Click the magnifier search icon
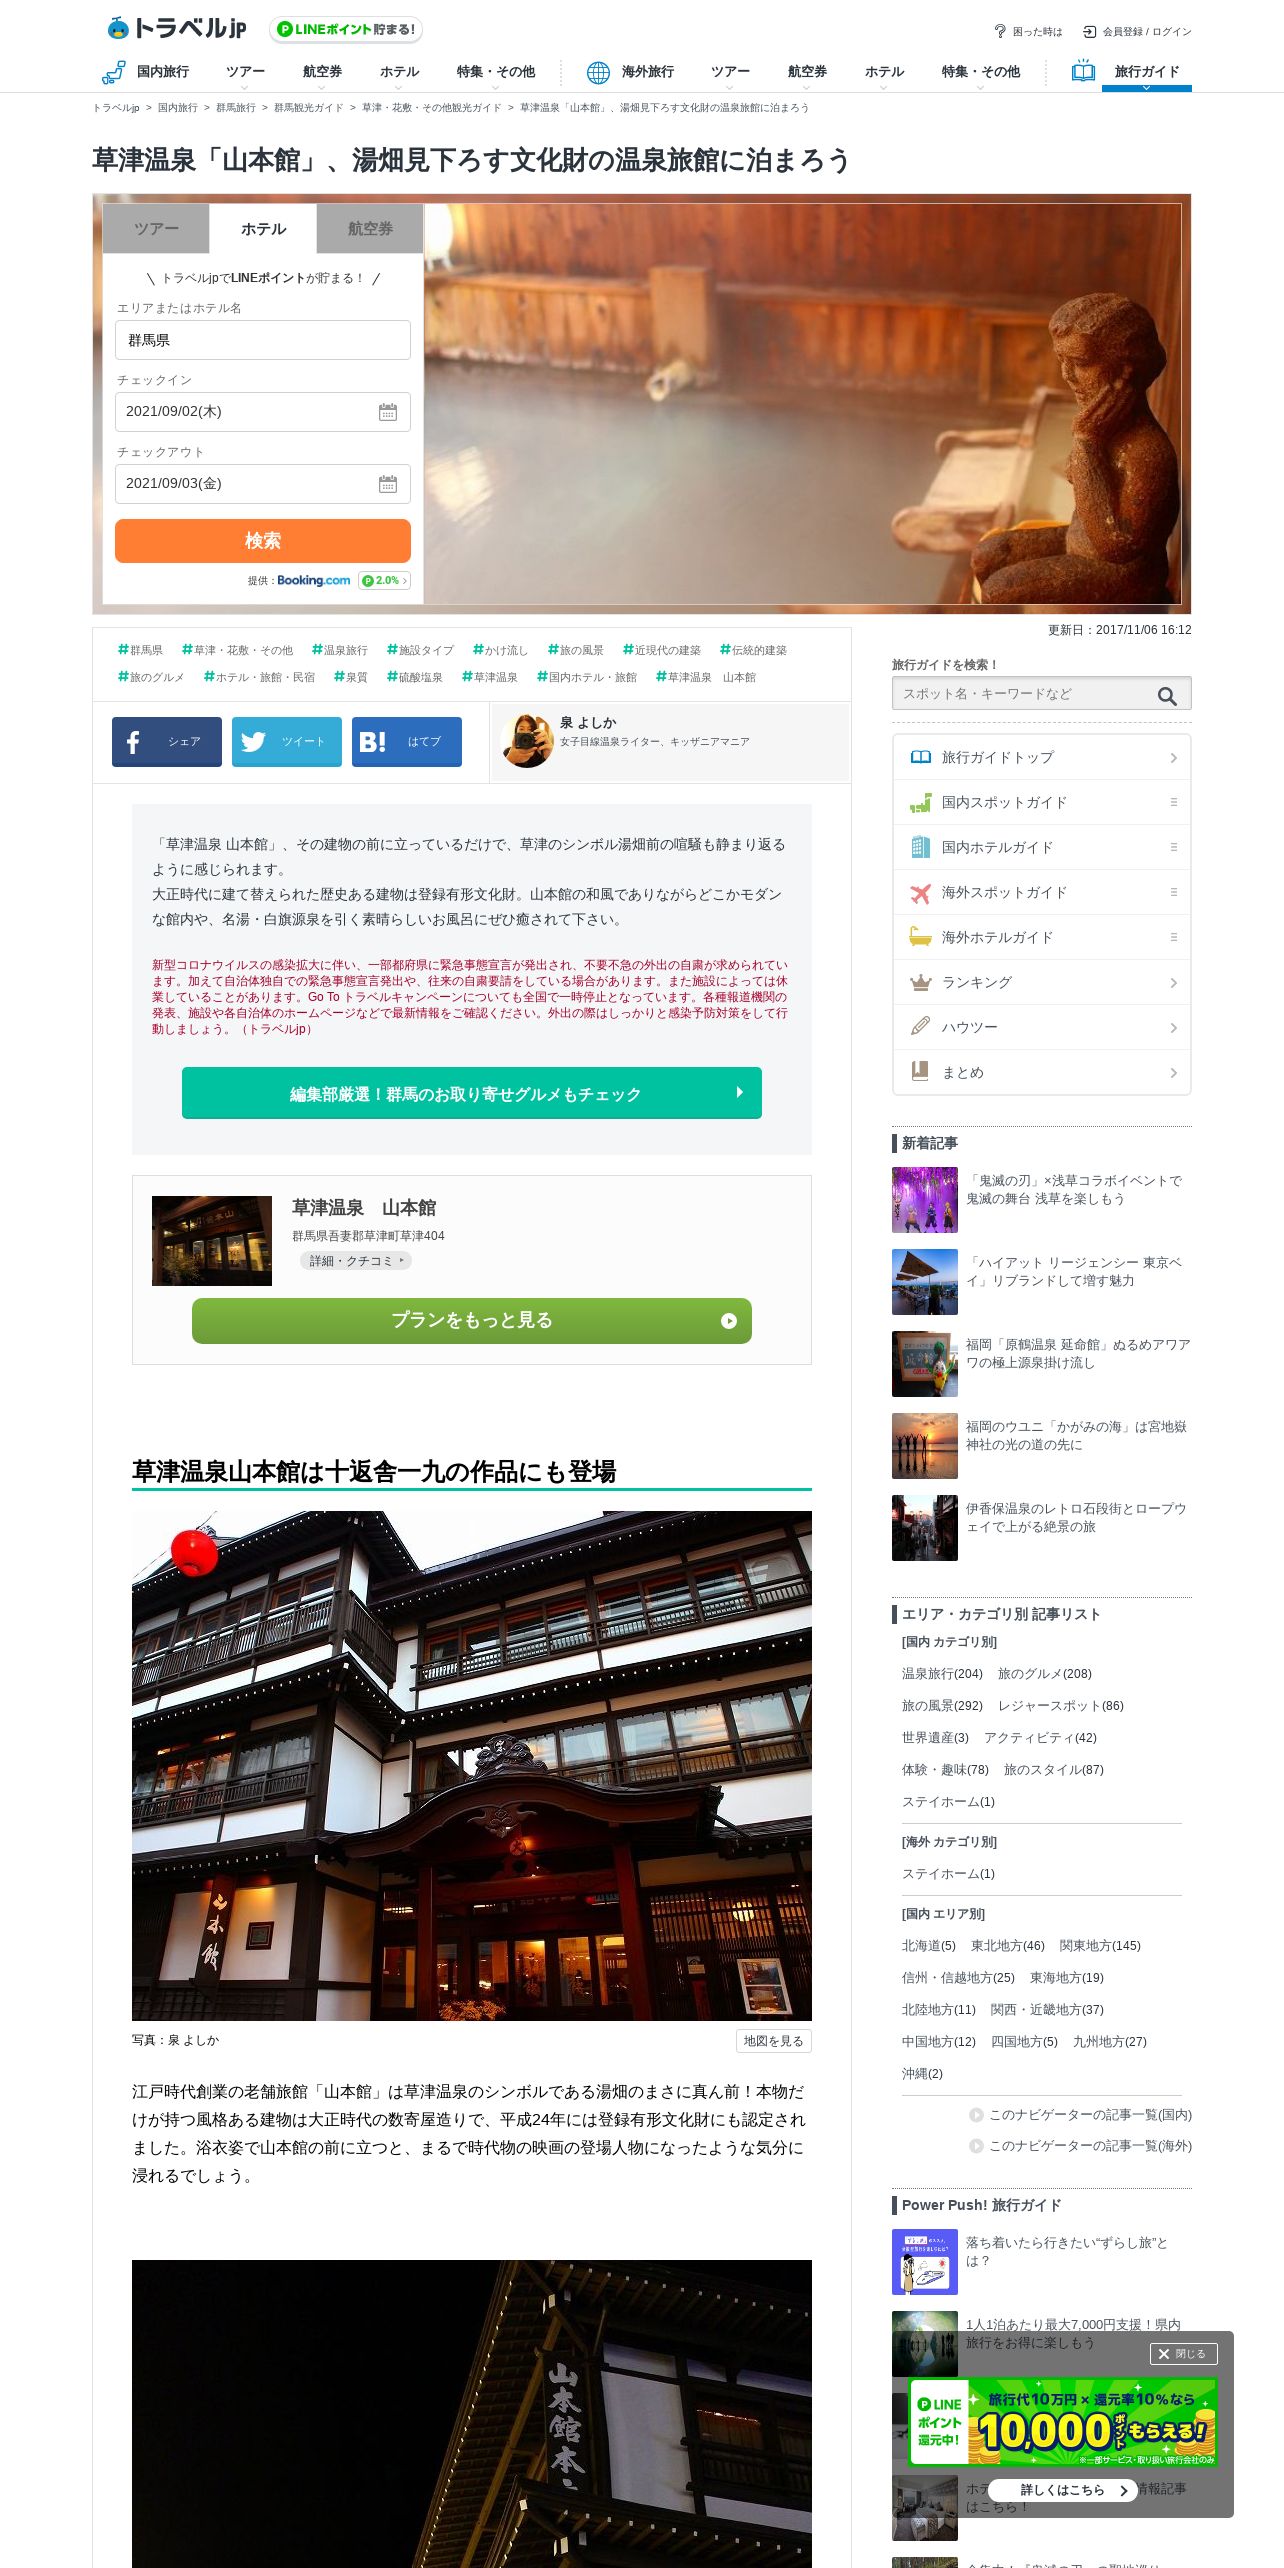 click(x=1167, y=696)
